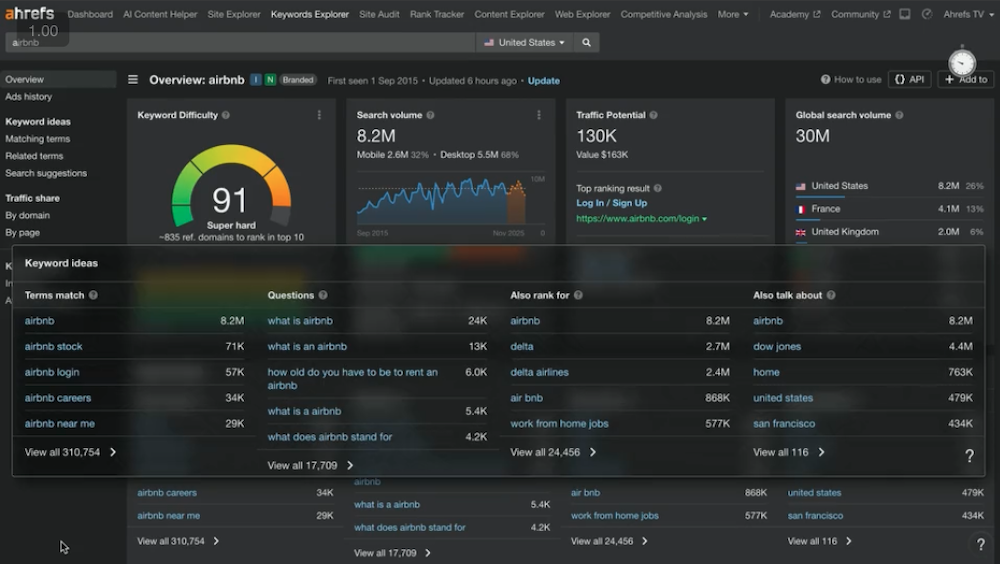
Task: Open the hamburger menu beside Overview title
Action: pos(133,80)
